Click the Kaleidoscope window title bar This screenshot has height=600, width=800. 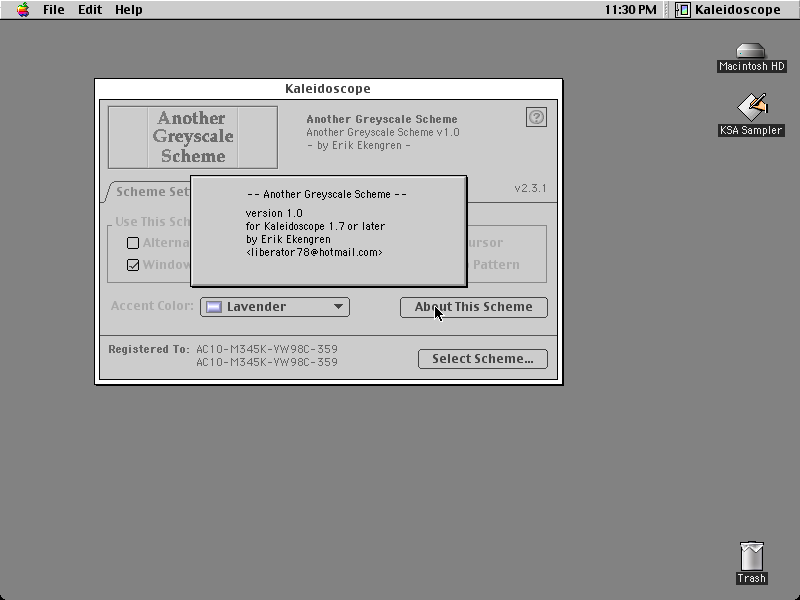[328, 89]
